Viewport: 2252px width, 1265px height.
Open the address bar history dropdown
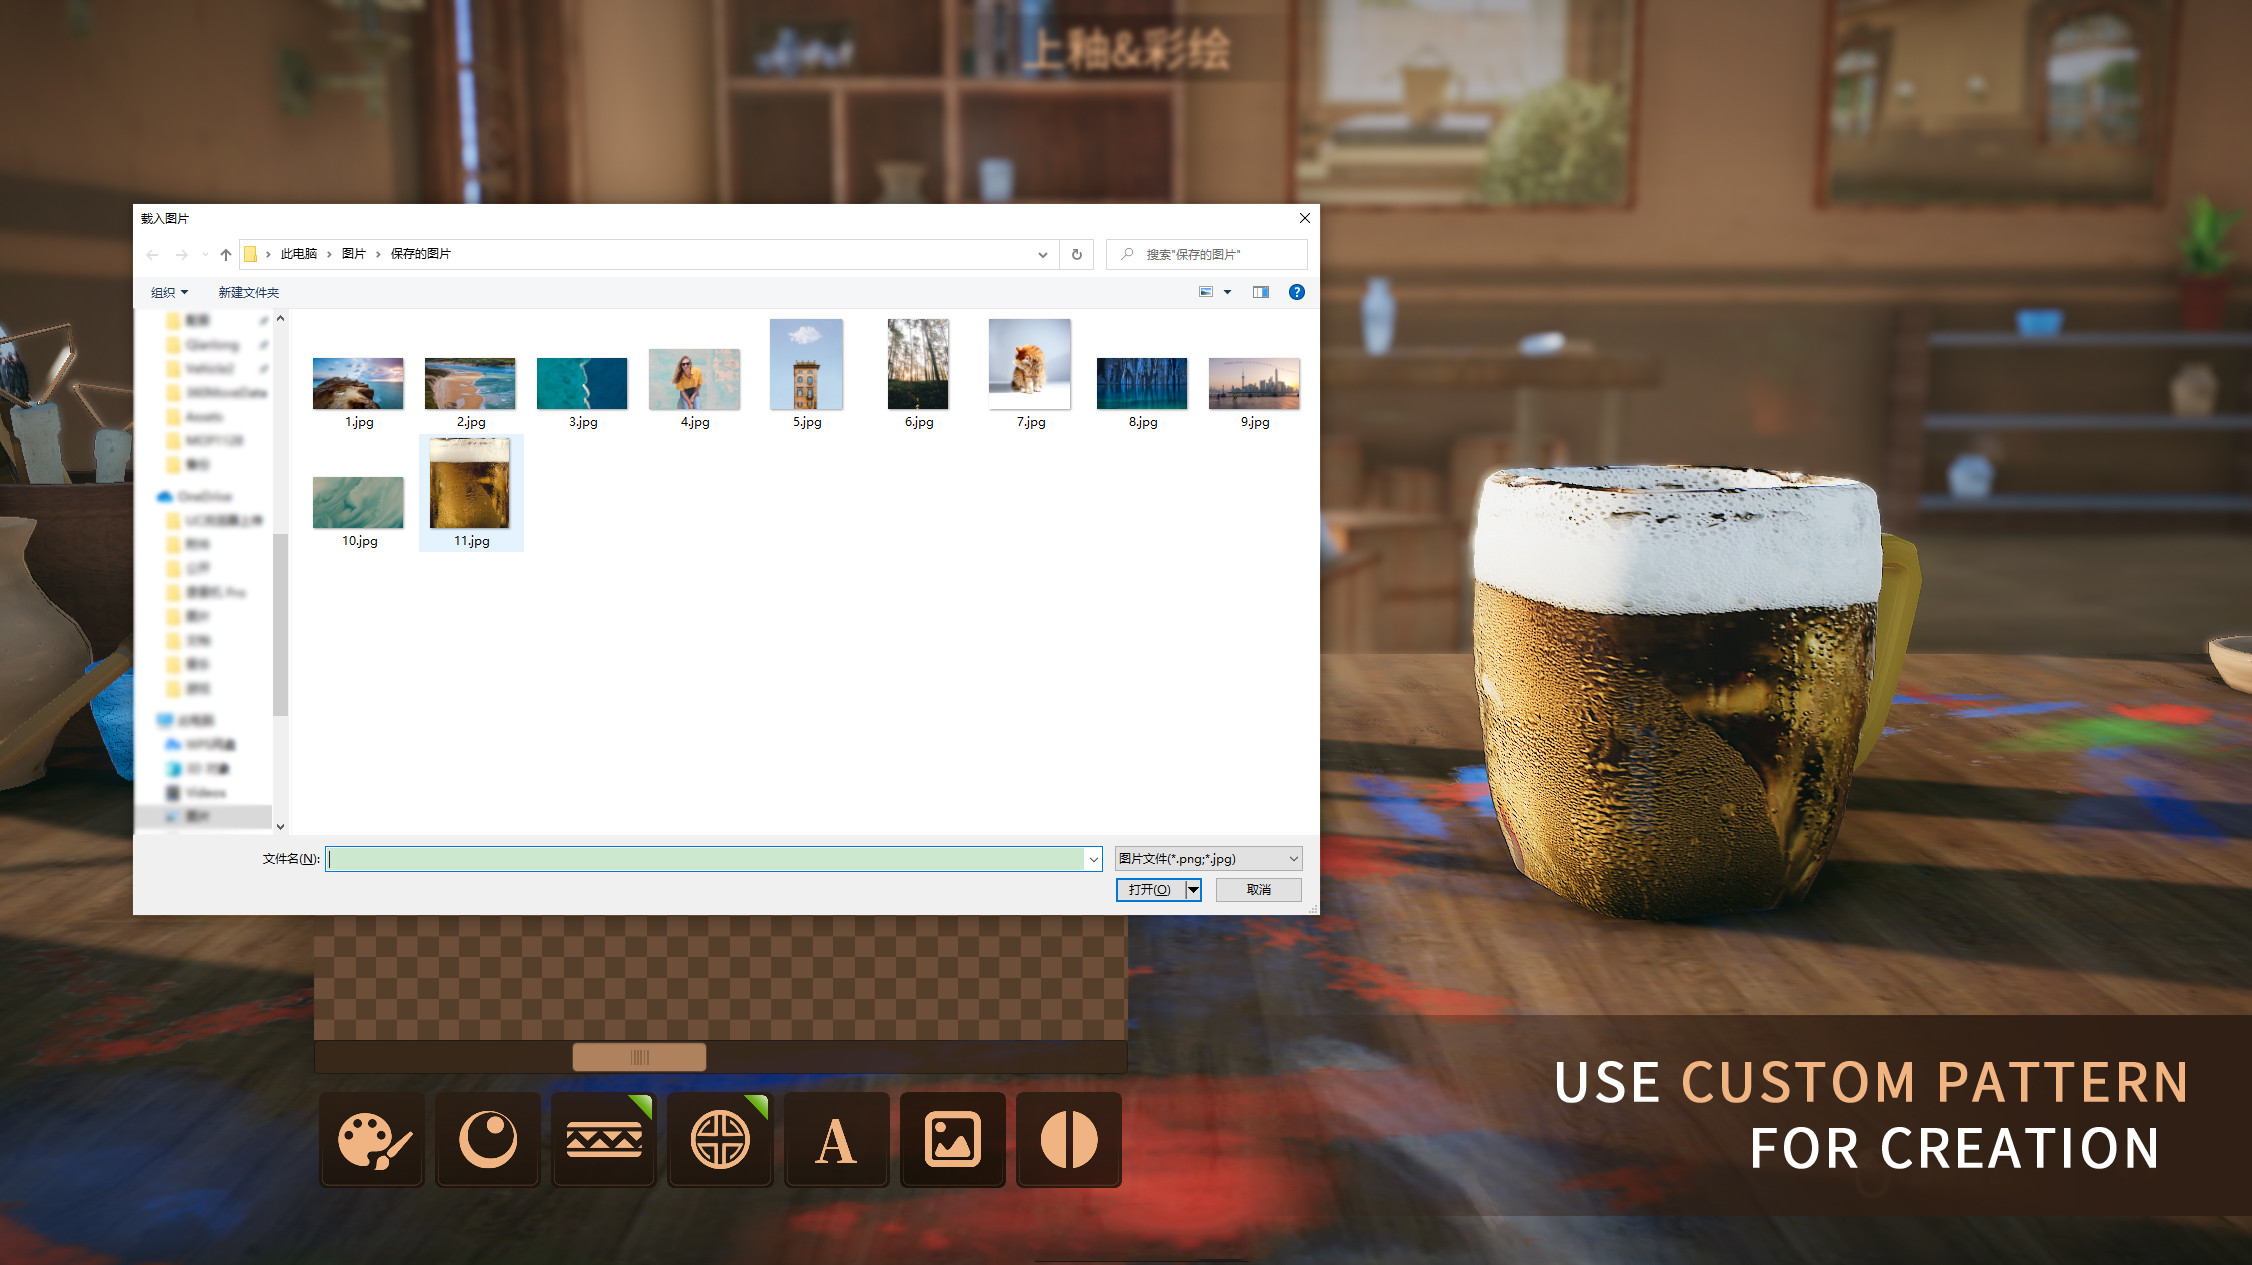click(1043, 254)
